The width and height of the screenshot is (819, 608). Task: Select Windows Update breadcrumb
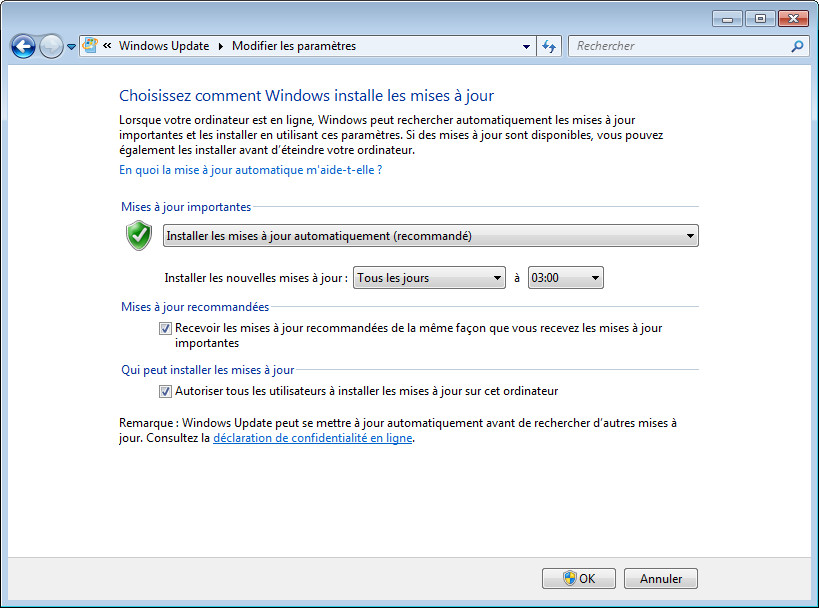(x=164, y=46)
